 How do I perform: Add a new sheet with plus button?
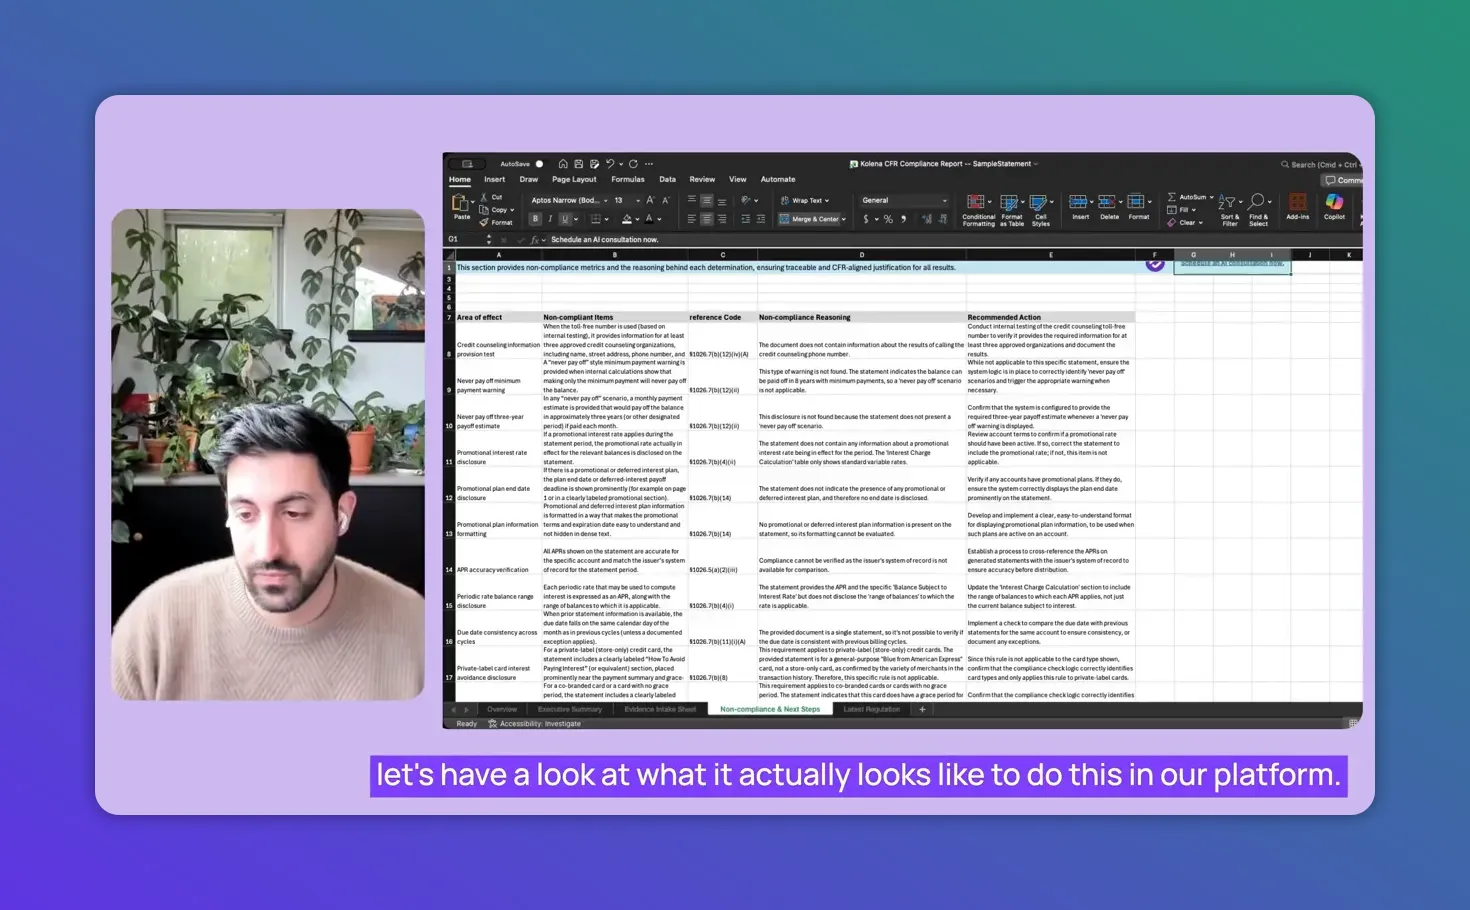(922, 709)
